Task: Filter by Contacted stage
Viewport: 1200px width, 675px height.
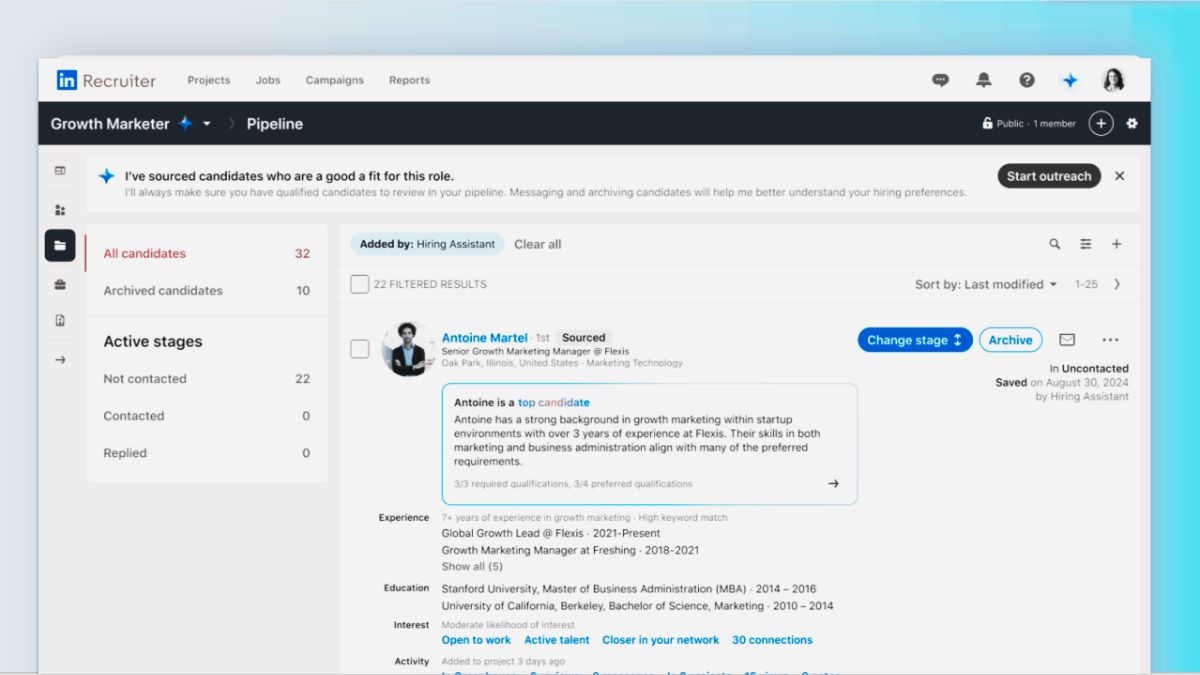Action: pos(206,415)
